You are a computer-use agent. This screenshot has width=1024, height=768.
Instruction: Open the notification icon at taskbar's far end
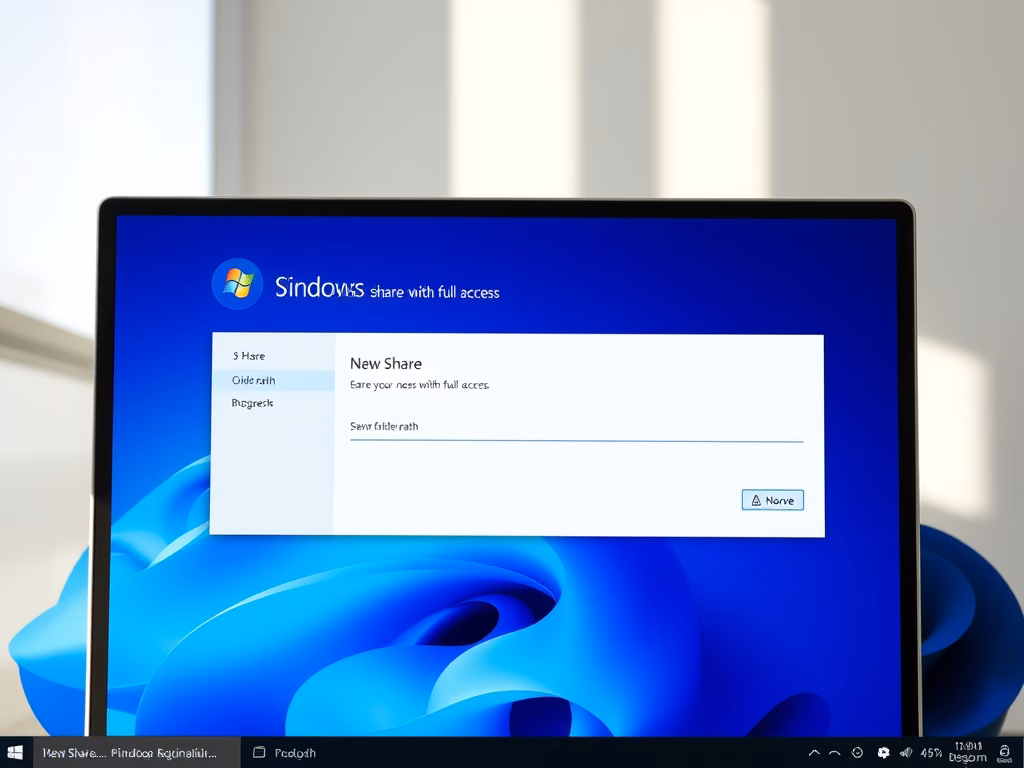point(1005,753)
